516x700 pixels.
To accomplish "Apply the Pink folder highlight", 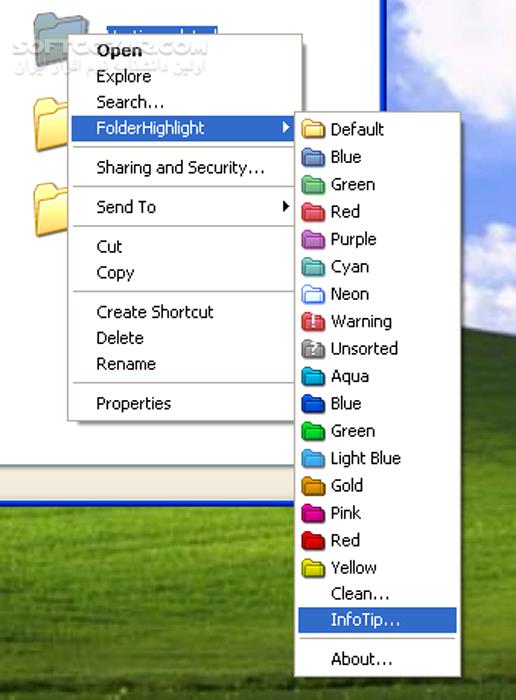I will tap(313, 512).
